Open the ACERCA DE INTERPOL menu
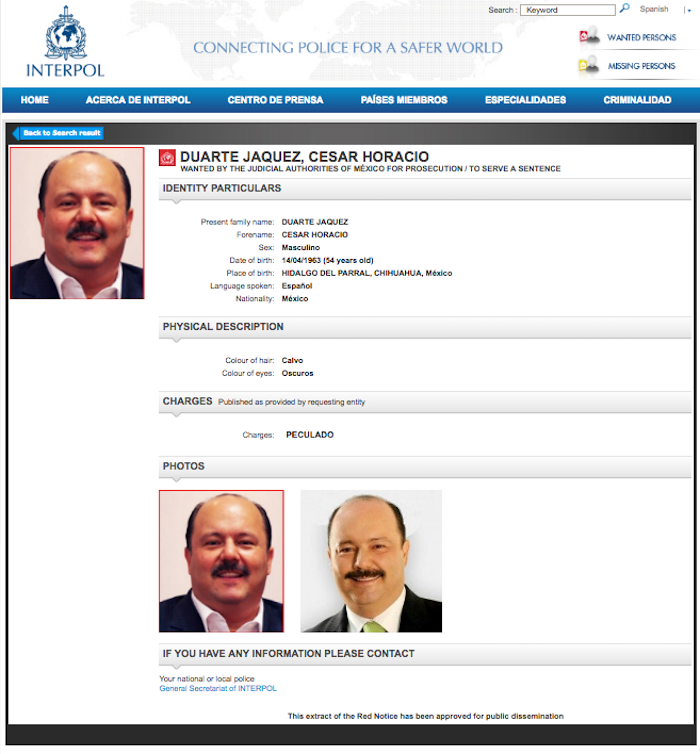Screen dimensions: 700x754 pyautogui.click(x=138, y=100)
